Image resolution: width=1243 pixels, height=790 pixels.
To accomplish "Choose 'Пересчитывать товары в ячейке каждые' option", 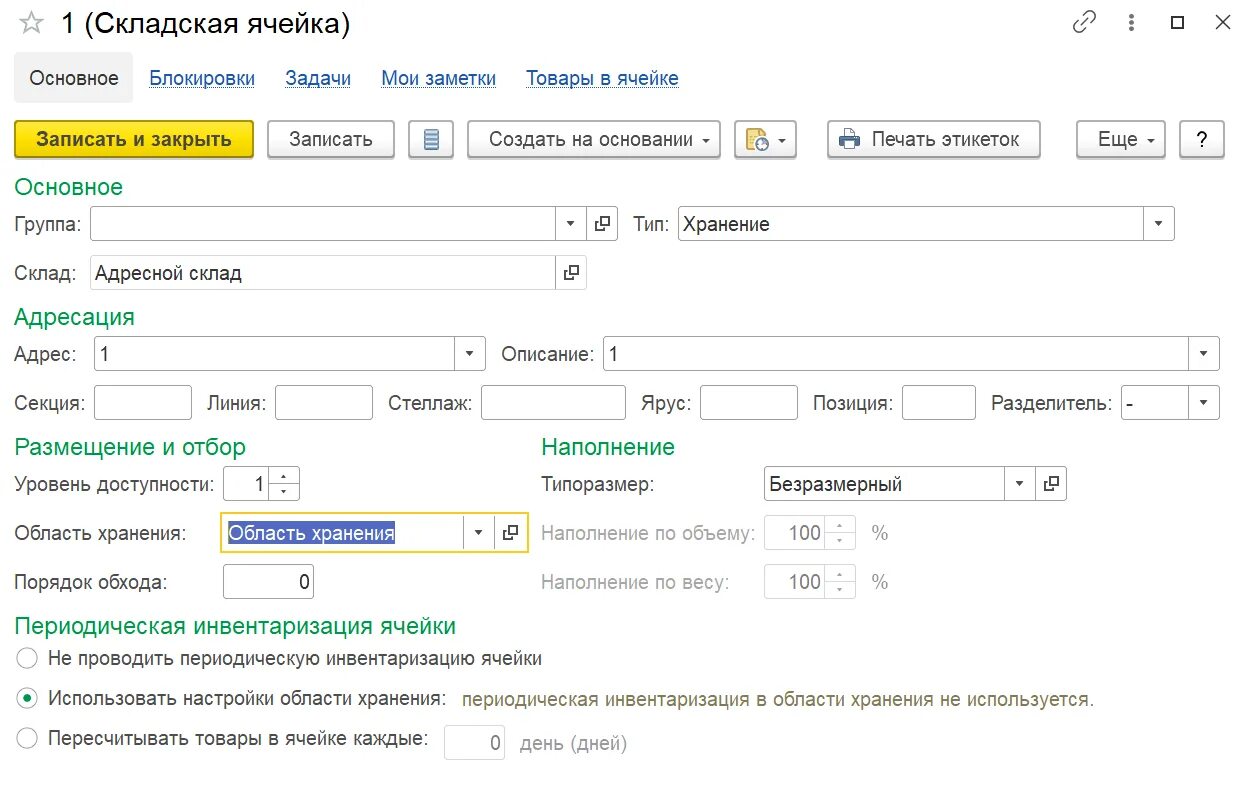I will (x=28, y=739).
